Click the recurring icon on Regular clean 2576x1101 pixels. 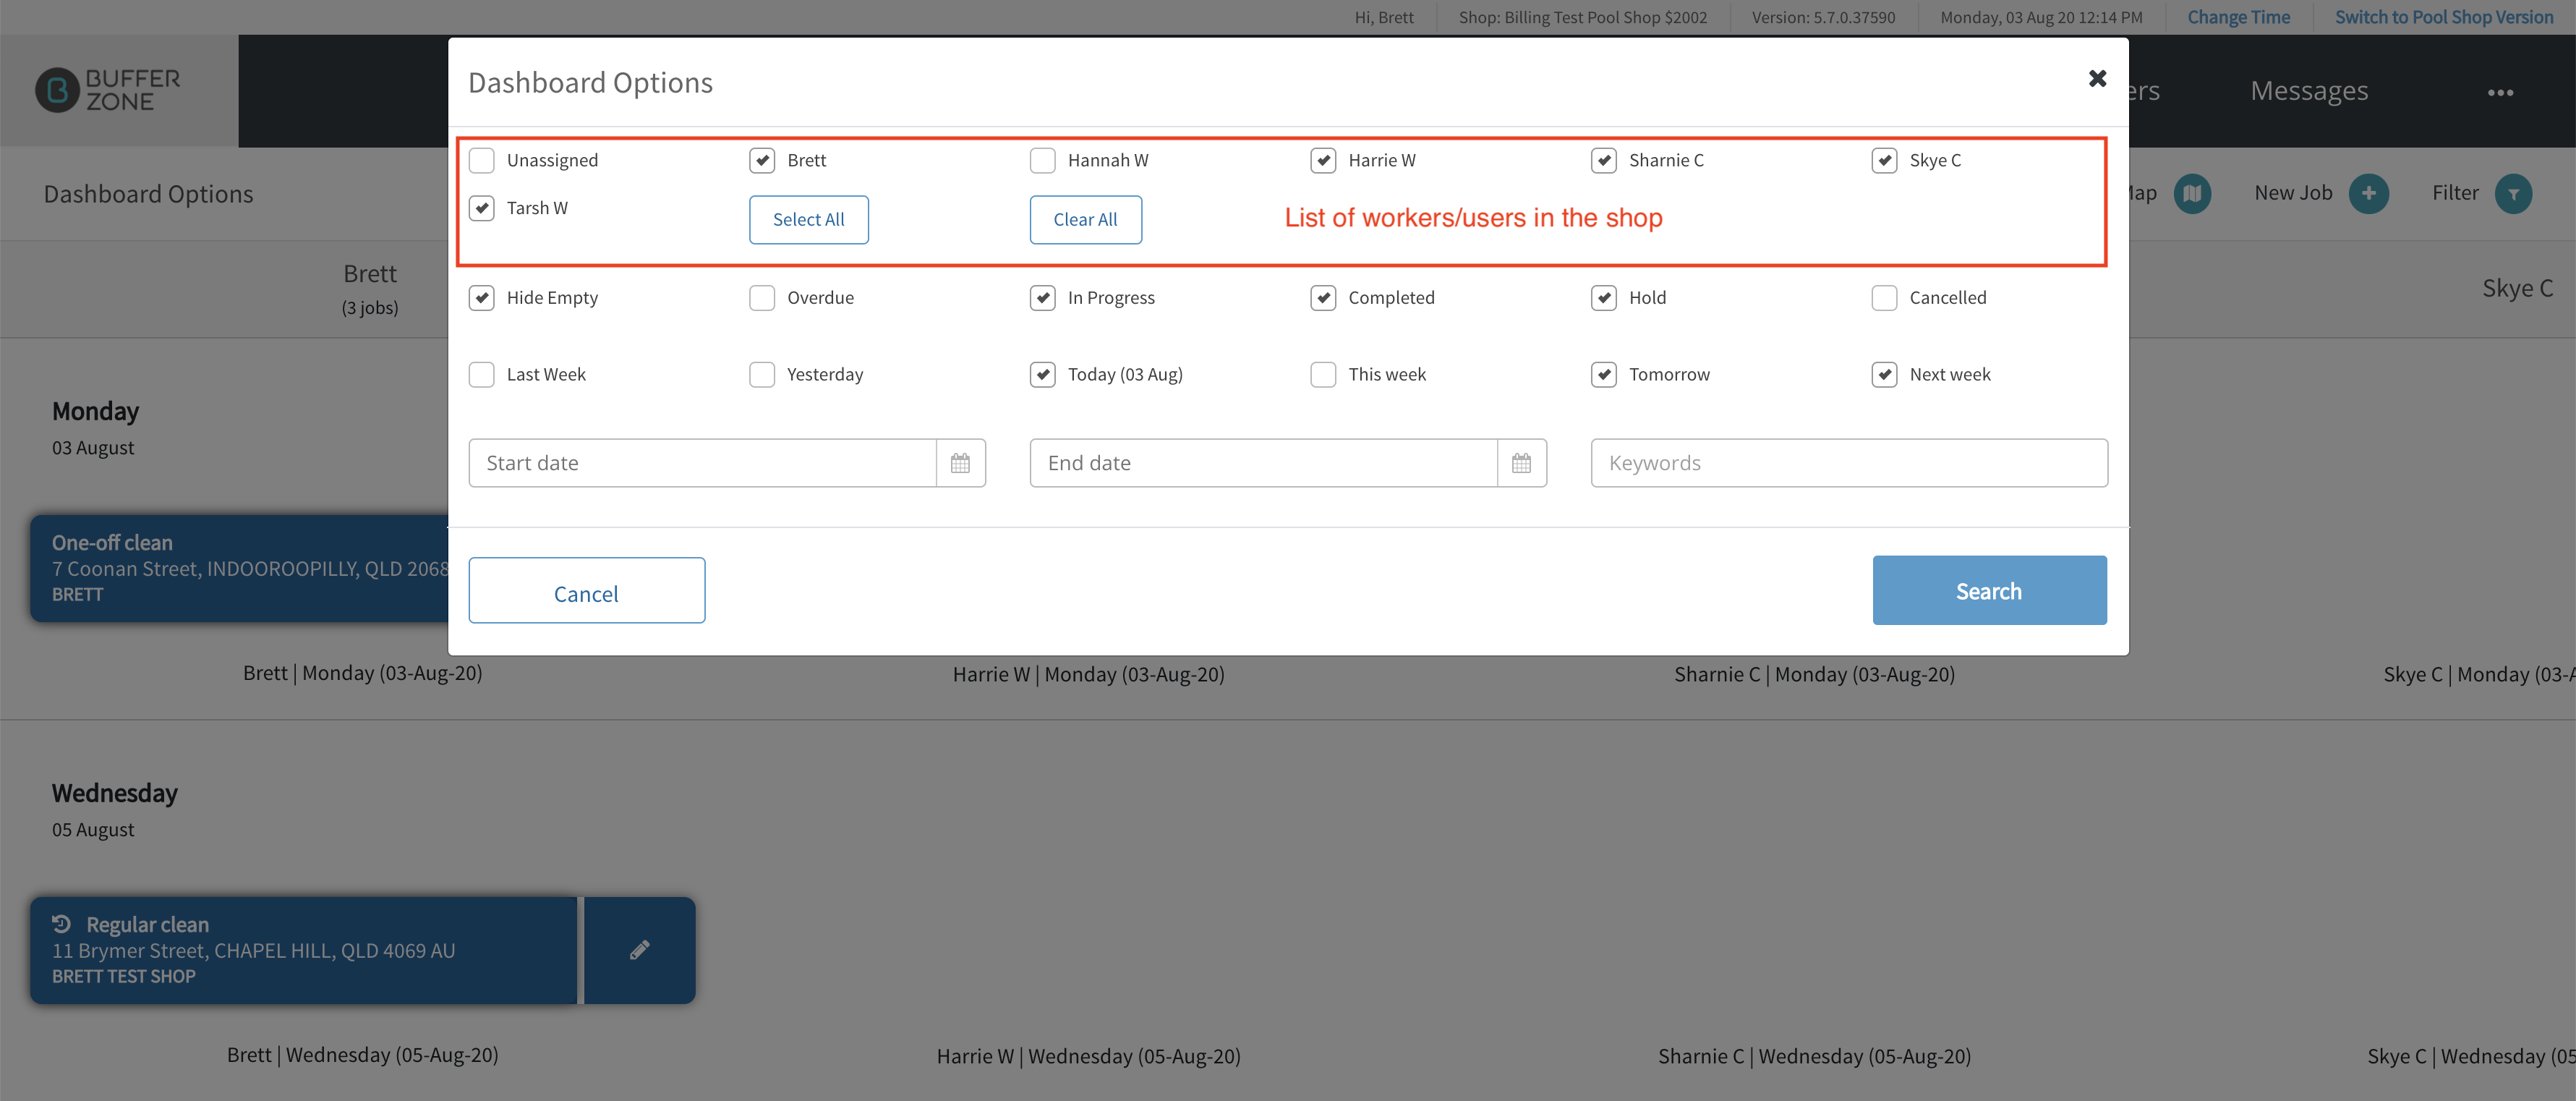pyautogui.click(x=62, y=923)
